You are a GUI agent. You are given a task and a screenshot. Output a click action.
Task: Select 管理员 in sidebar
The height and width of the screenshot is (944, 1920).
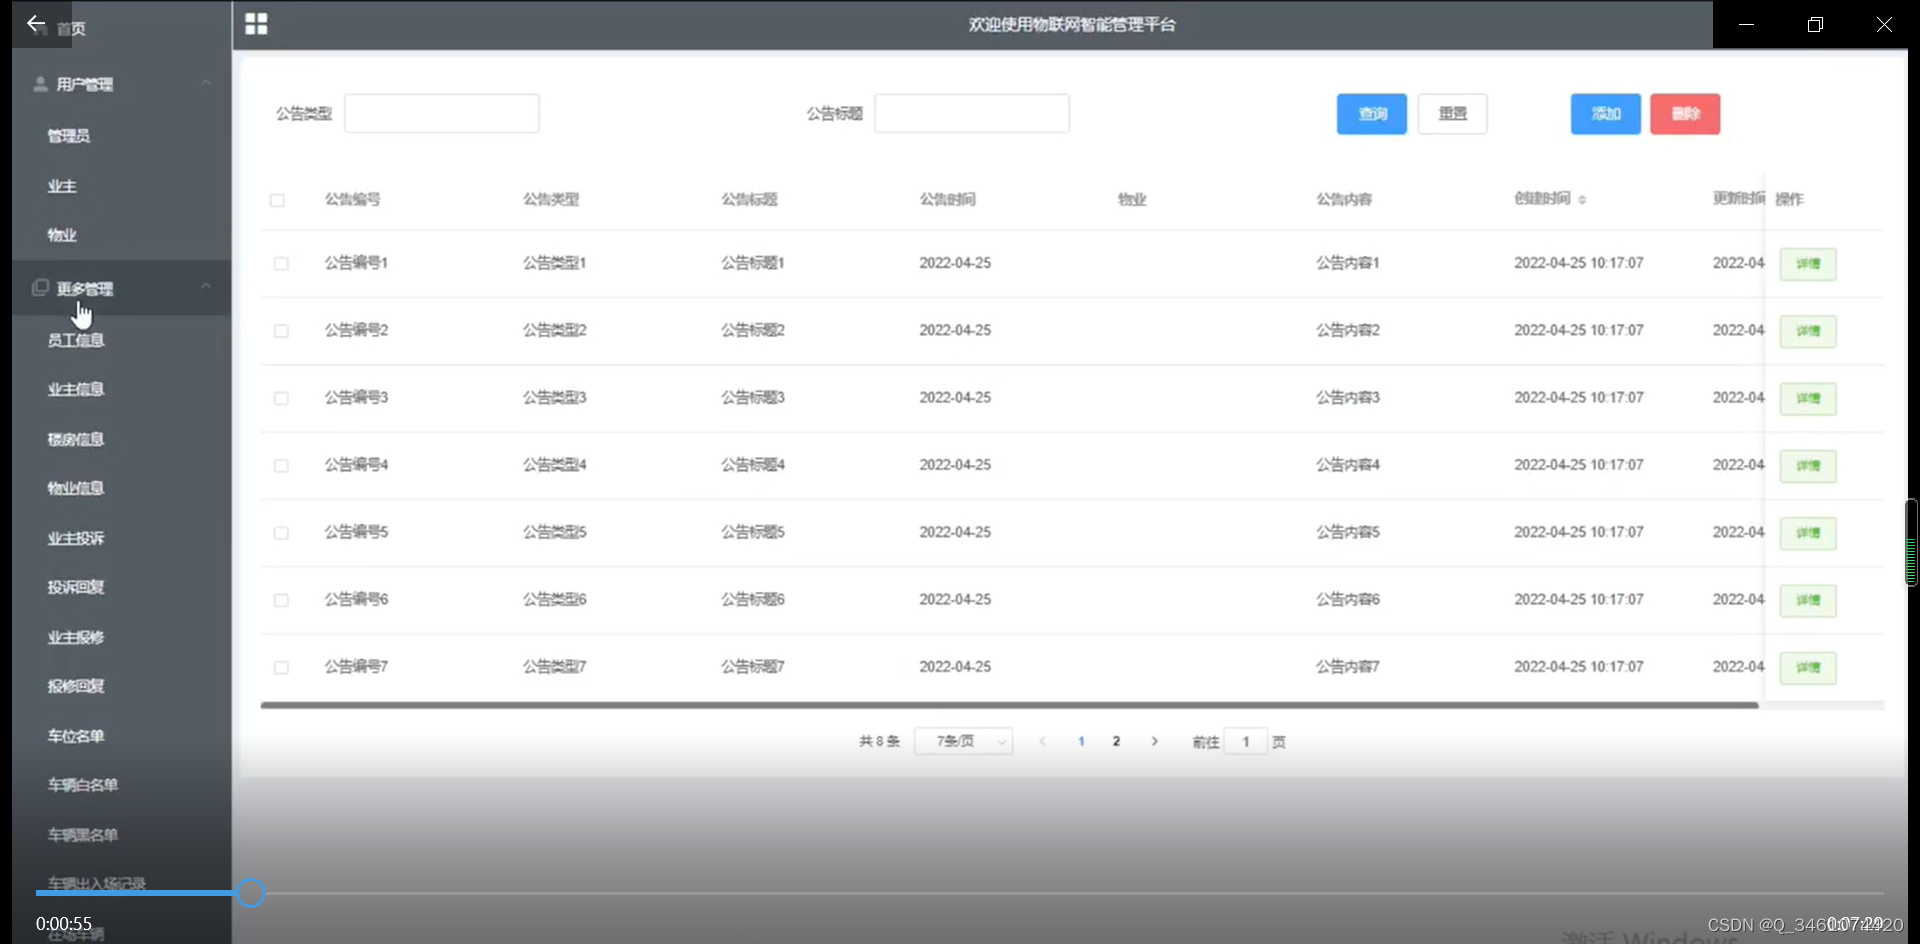(69, 135)
